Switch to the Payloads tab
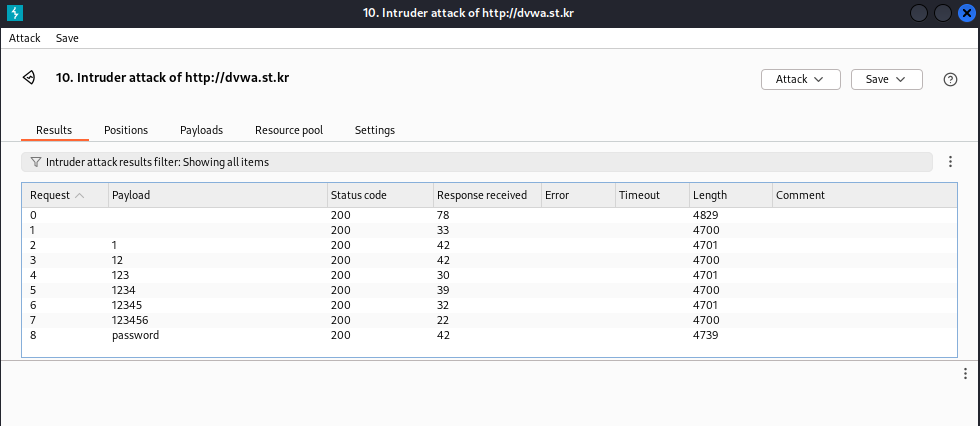The height and width of the screenshot is (426, 980). coord(201,130)
